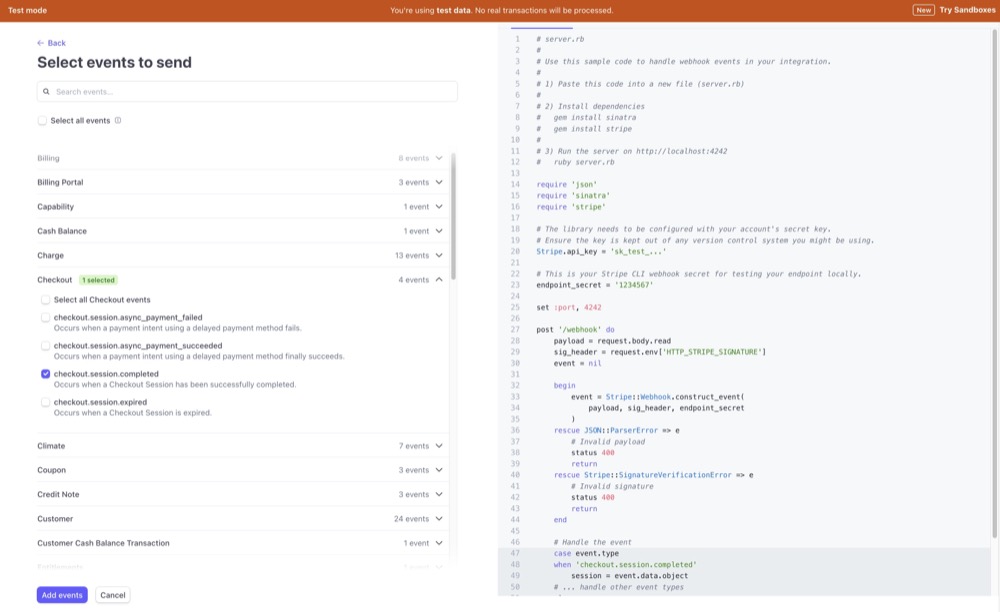This screenshot has width=1000, height=612.
Task: Expand the Capability chevron
Action: point(439,207)
